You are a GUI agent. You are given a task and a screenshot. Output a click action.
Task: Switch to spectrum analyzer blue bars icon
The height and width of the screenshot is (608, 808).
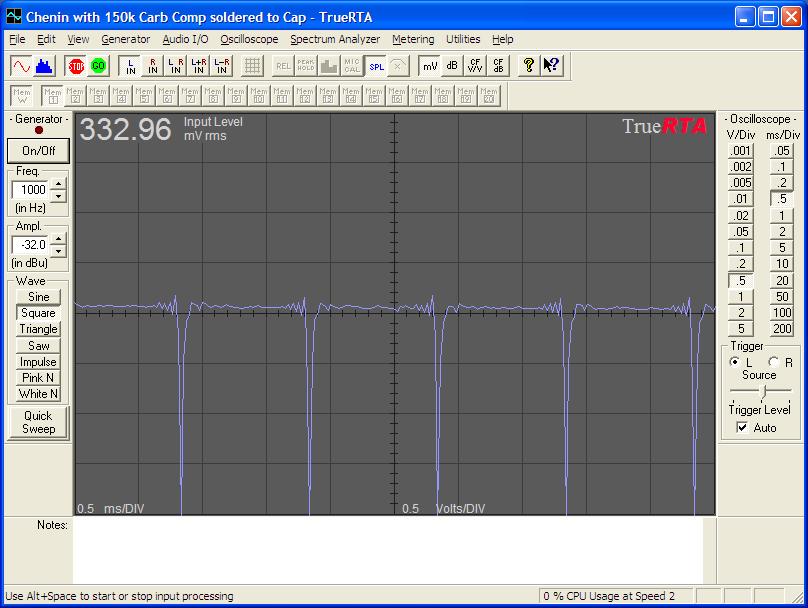click(44, 66)
